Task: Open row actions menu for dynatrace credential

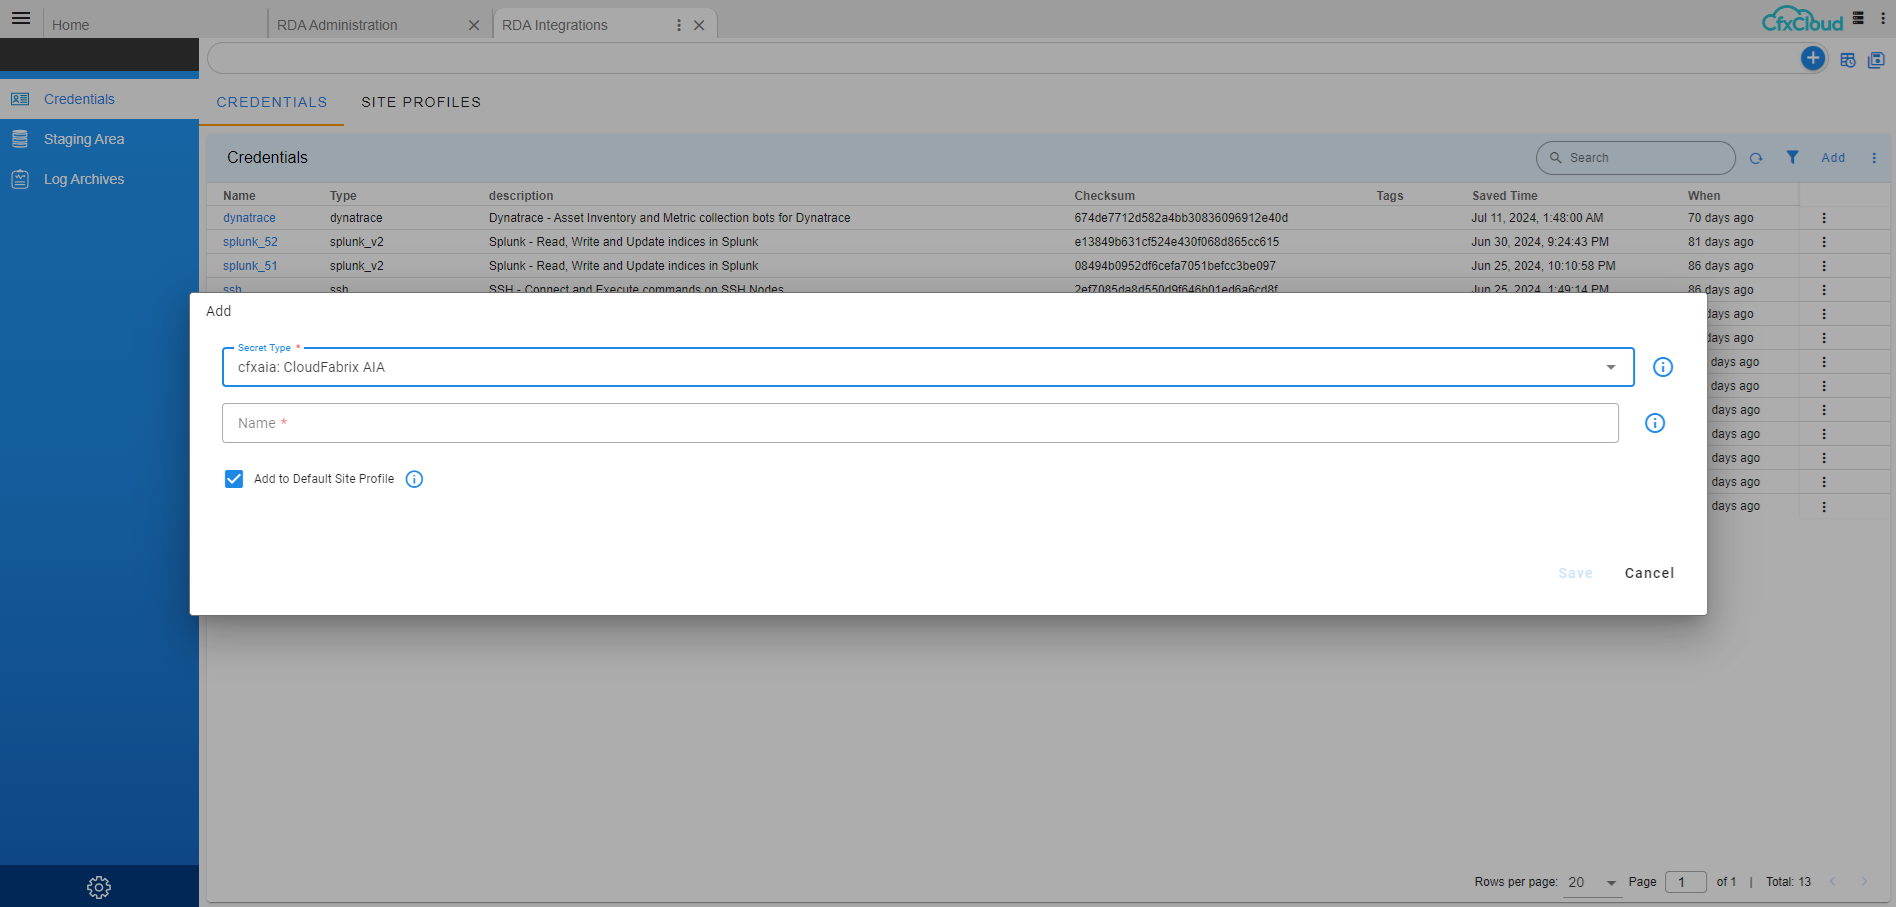Action: [1823, 218]
